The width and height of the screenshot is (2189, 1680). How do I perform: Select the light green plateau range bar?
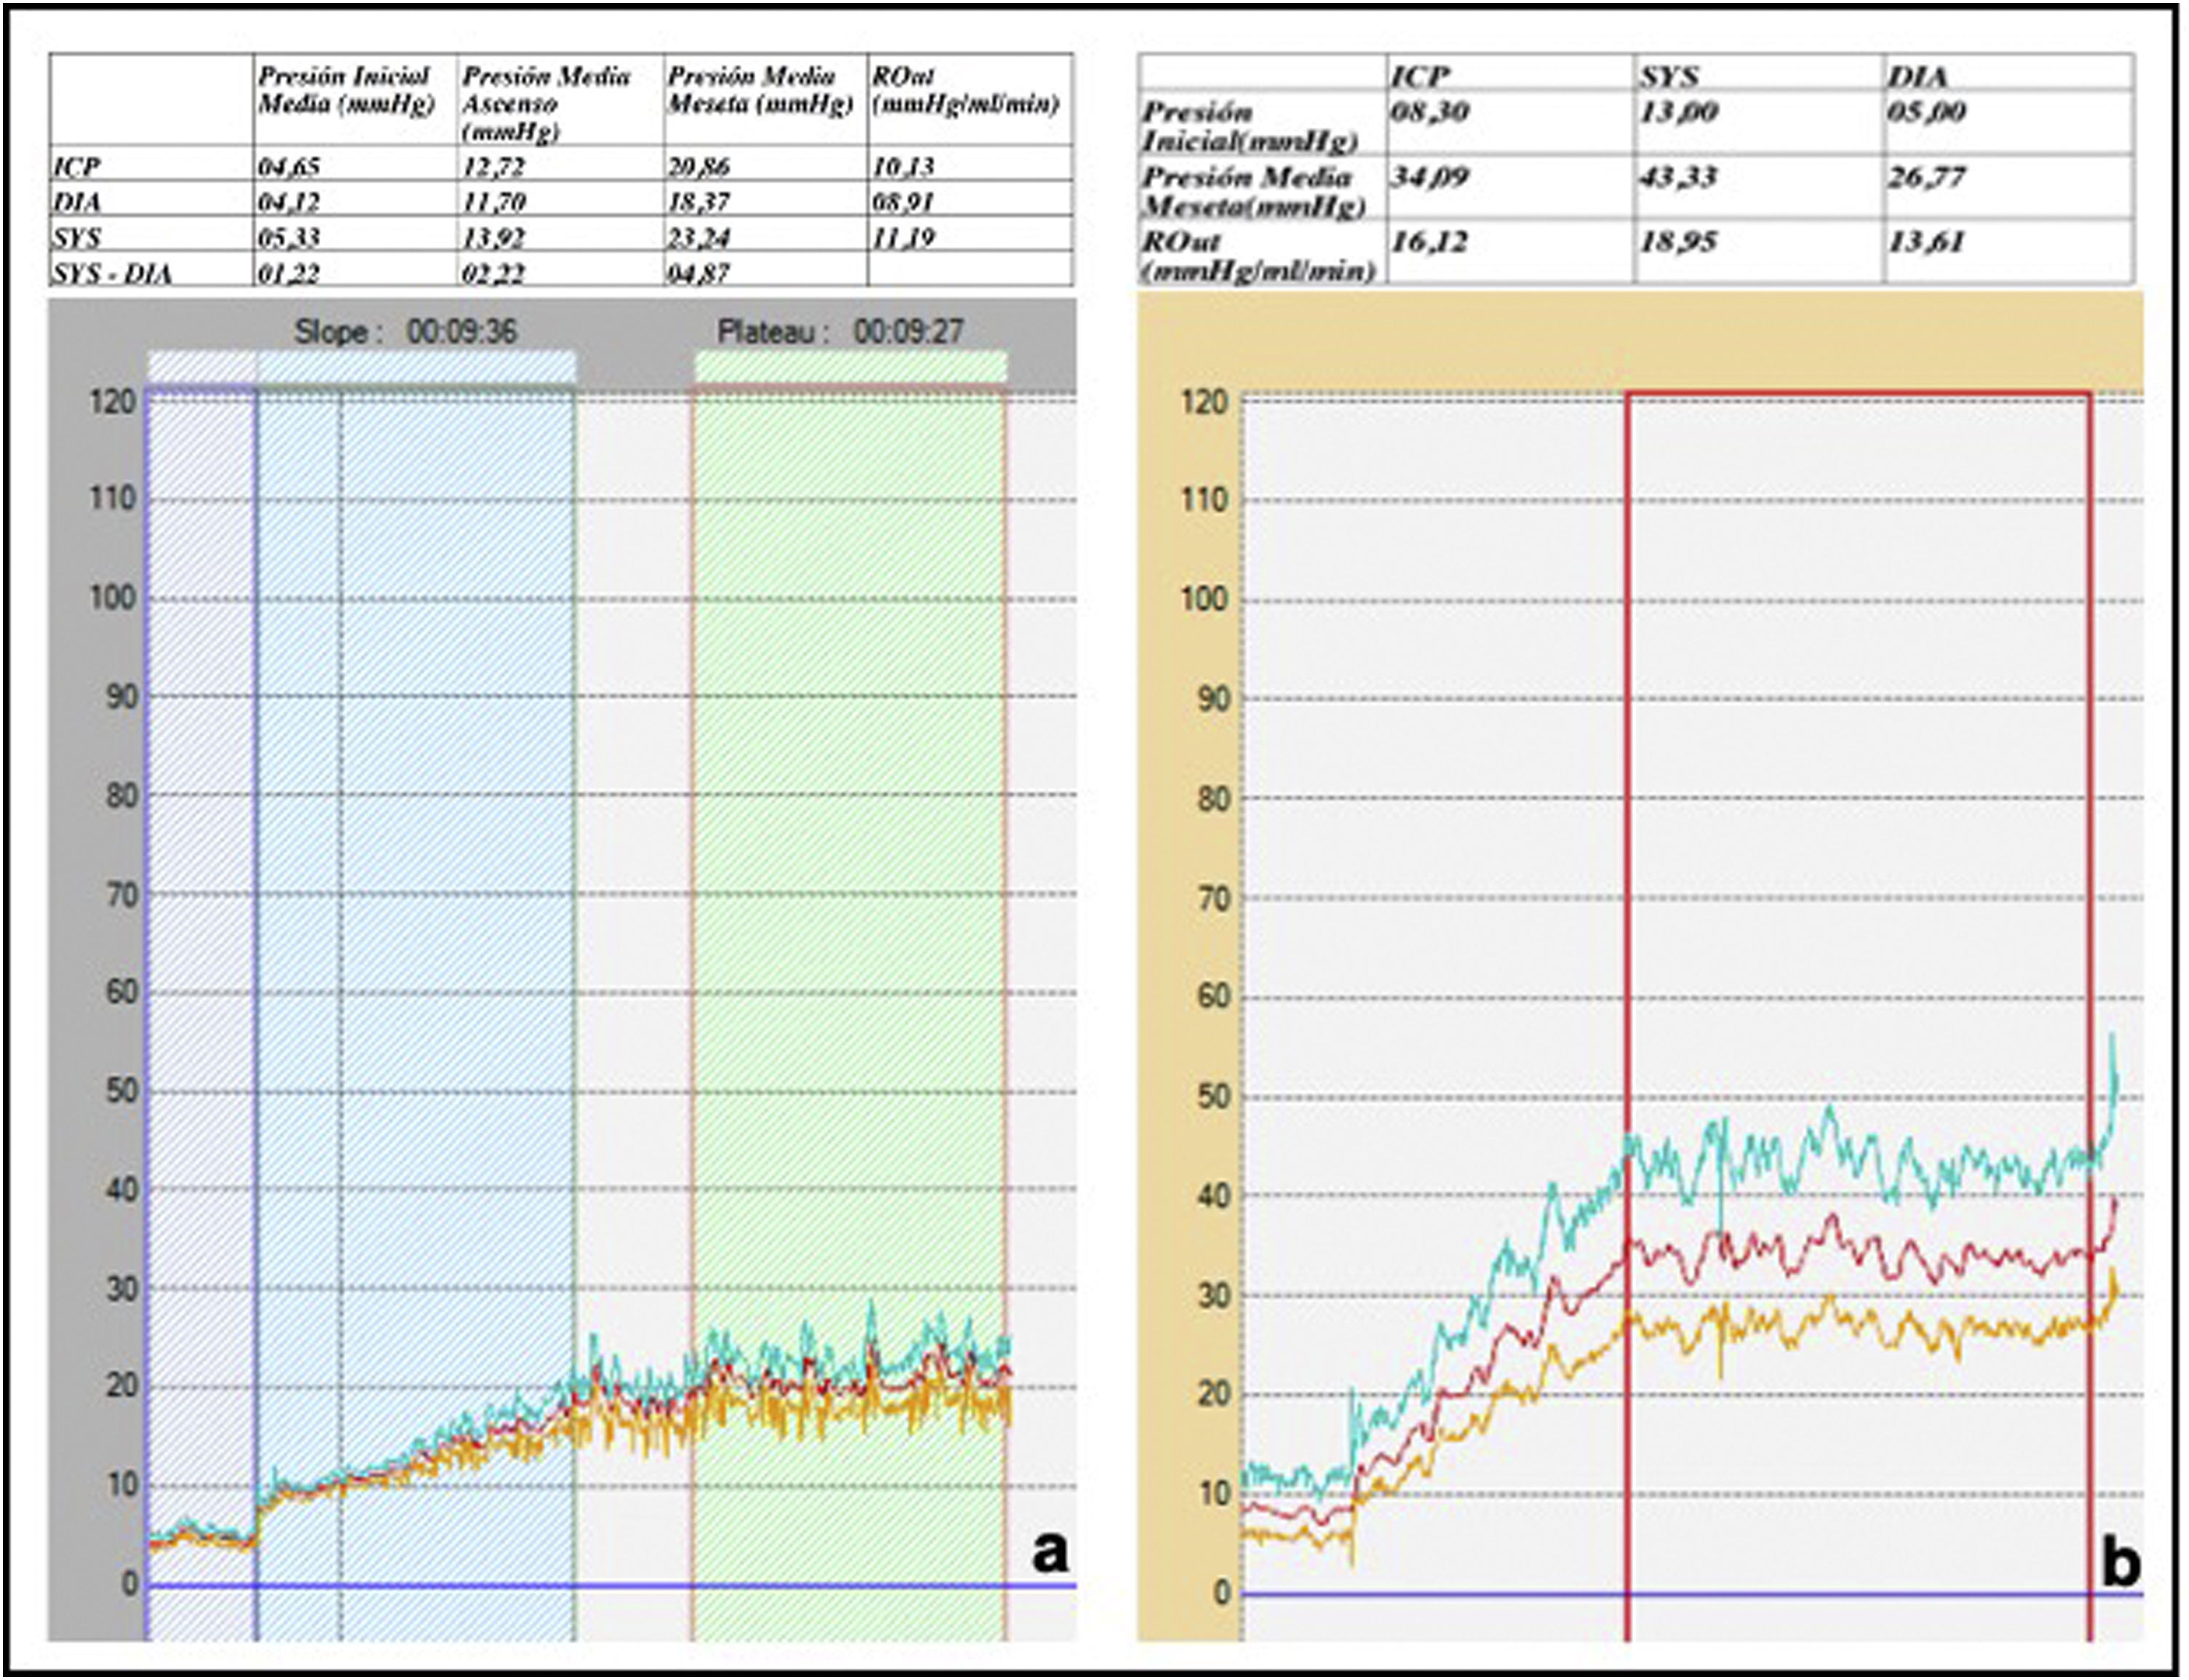[850, 366]
